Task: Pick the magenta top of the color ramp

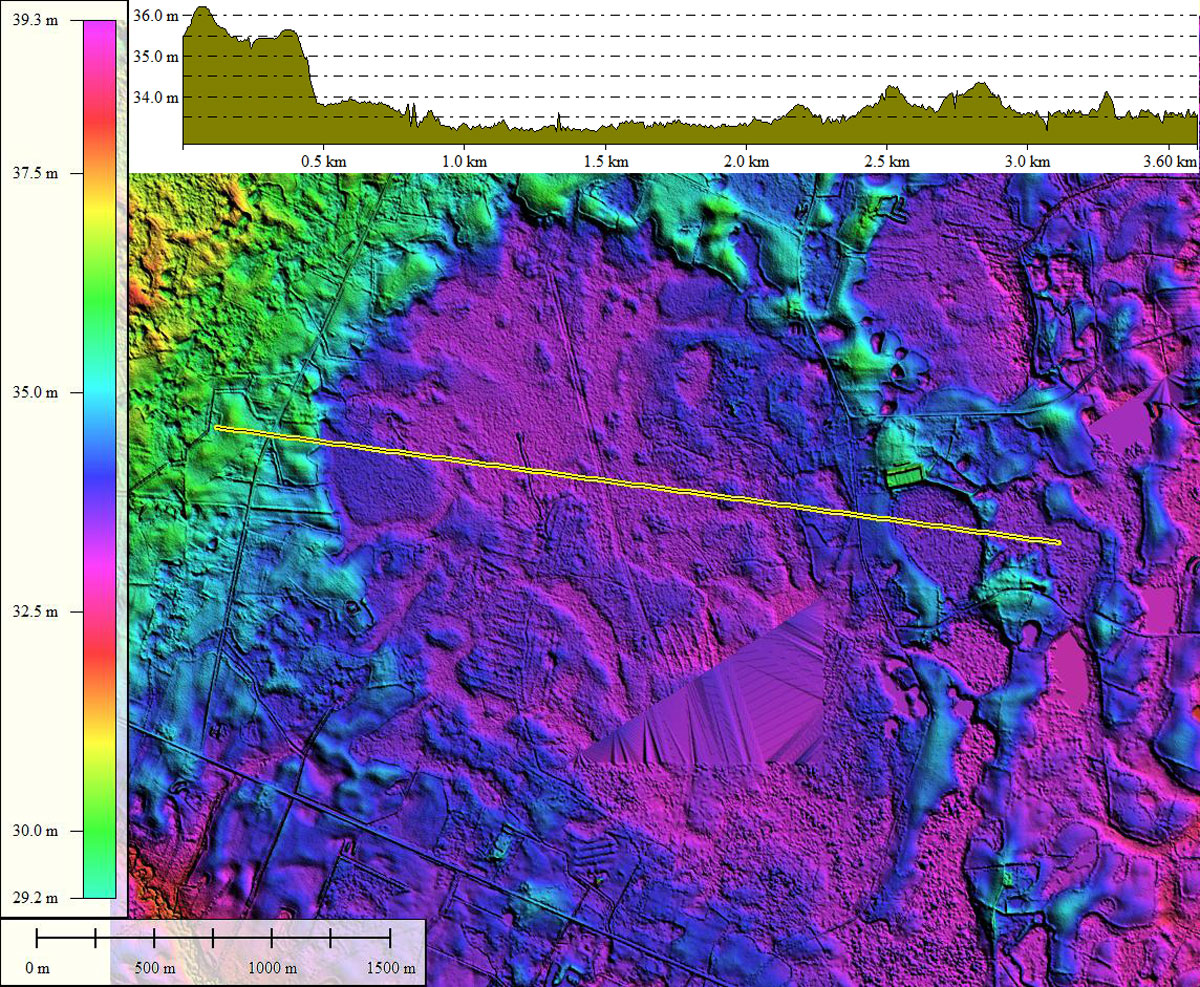Action: pyautogui.click(x=99, y=28)
